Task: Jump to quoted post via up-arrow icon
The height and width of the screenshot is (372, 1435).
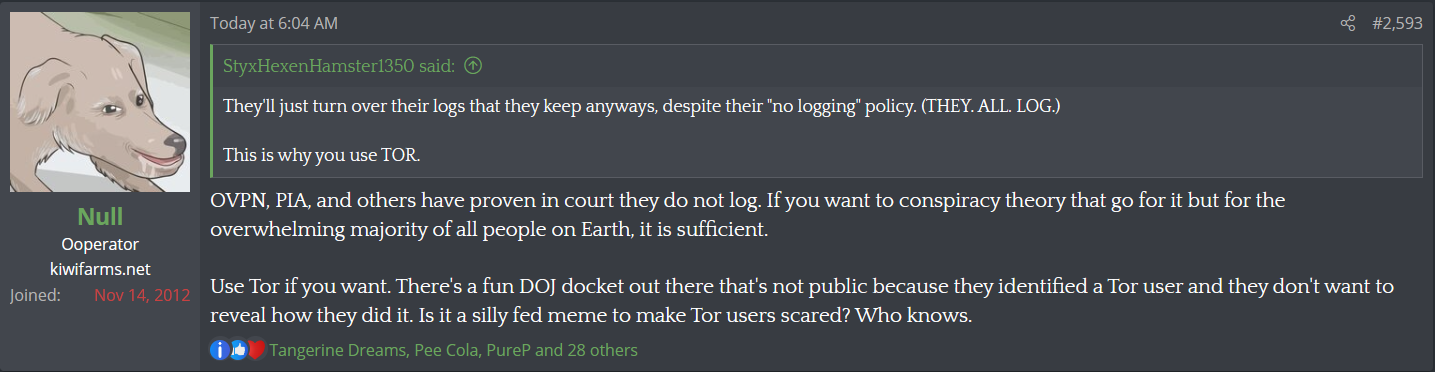Action: pos(473,66)
